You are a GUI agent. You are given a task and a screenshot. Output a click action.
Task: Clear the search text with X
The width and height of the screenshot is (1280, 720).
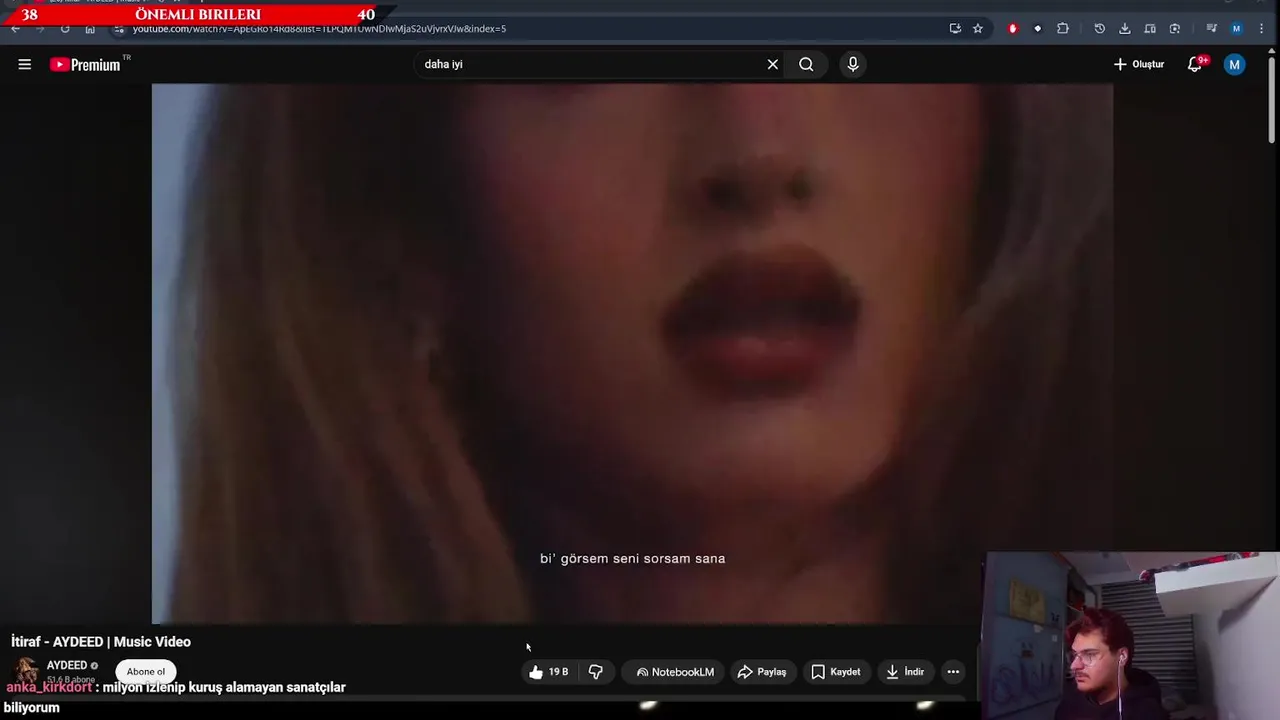coord(773,64)
